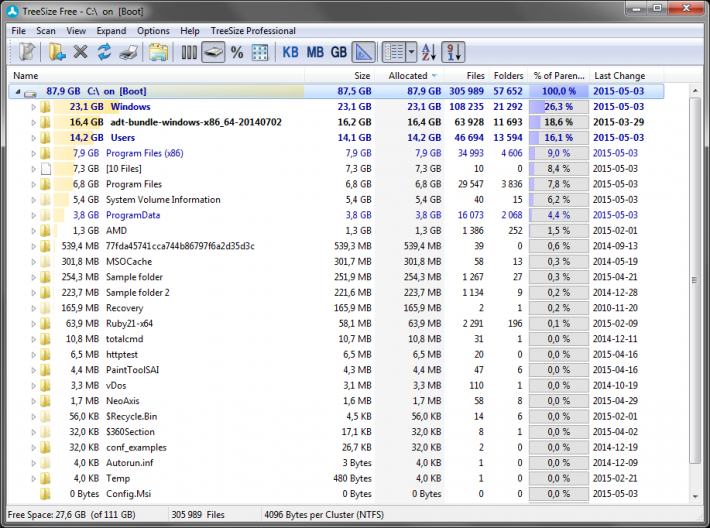Screen dimensions: 710x528
Task: Click the % of Parent column header
Action: tap(559, 76)
